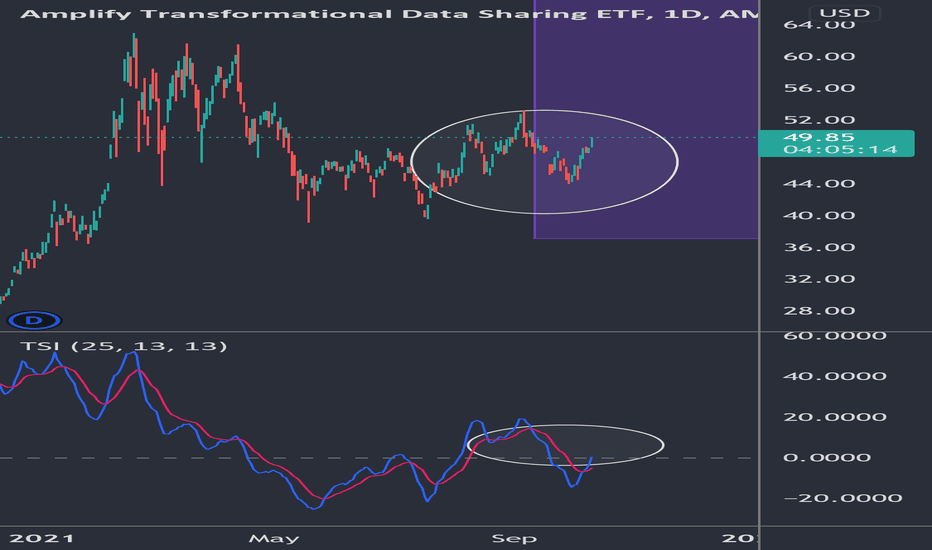Click the 40.0000 TSI axis label
932x550 pixels.
[x=835, y=376]
